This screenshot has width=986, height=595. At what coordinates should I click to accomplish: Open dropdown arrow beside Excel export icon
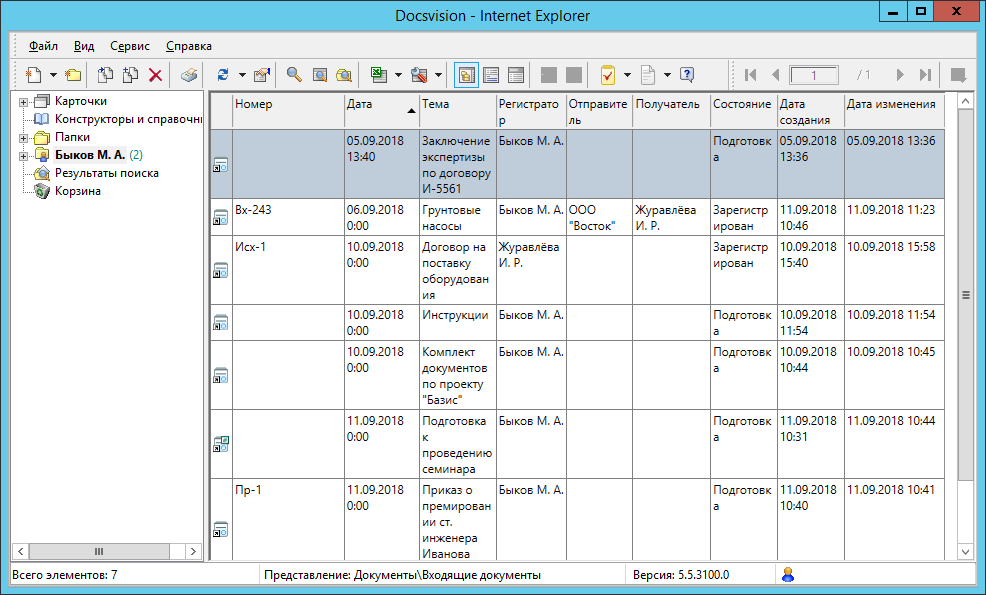coord(398,75)
